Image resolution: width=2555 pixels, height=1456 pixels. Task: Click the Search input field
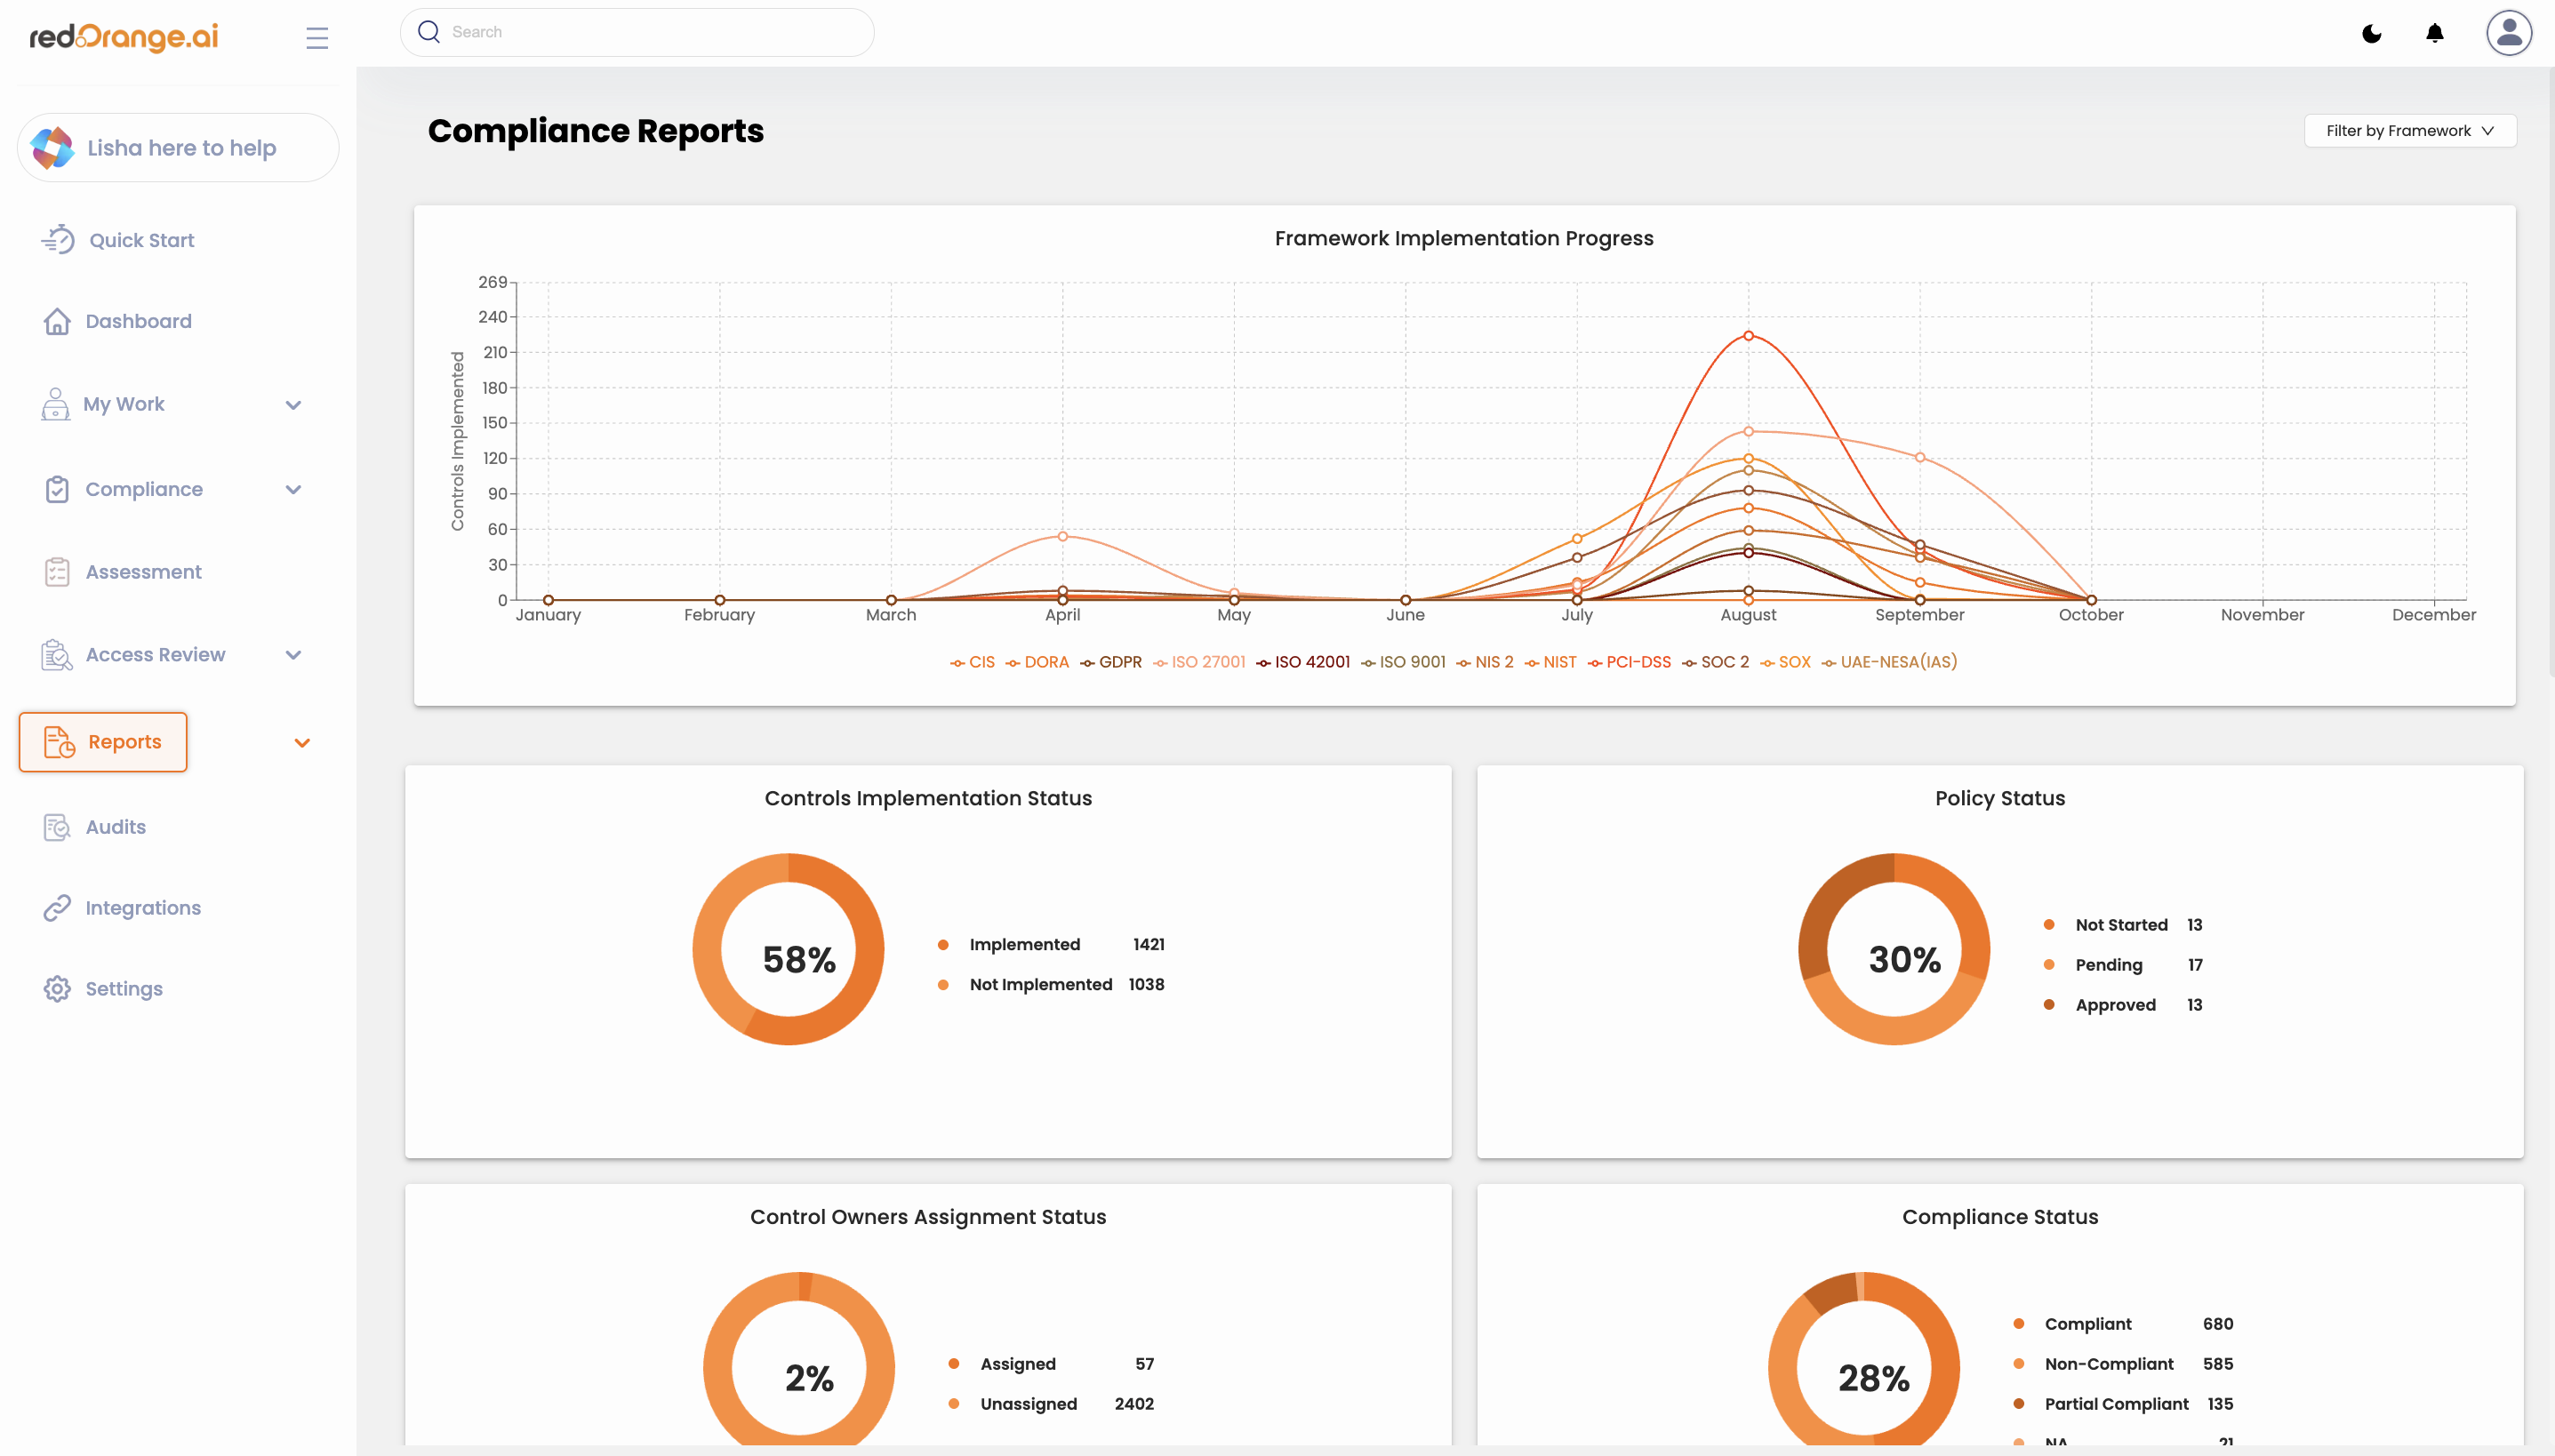(x=637, y=32)
